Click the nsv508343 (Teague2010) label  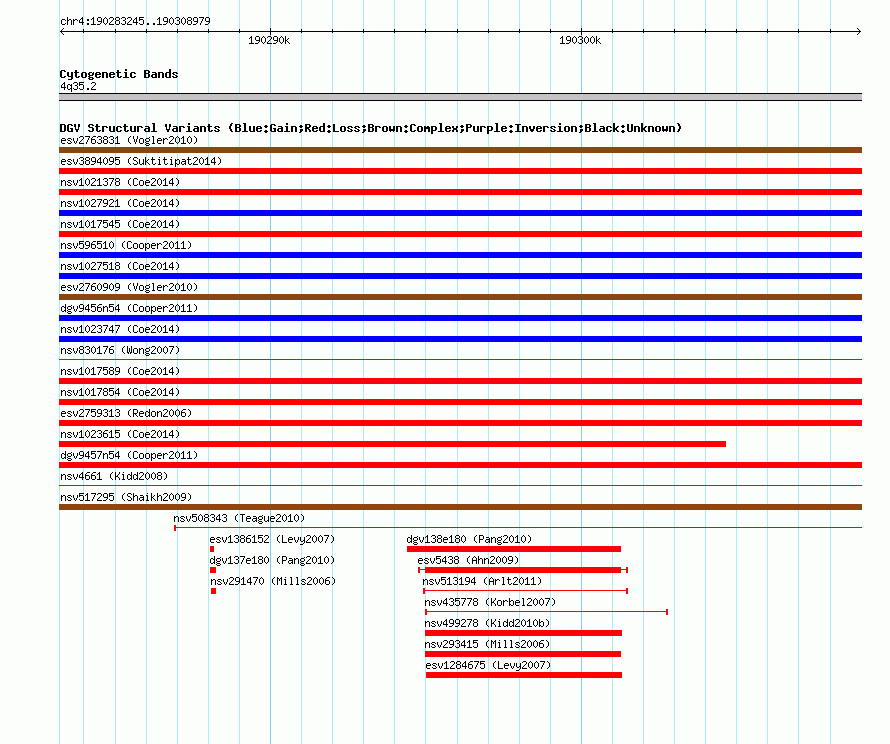click(239, 518)
